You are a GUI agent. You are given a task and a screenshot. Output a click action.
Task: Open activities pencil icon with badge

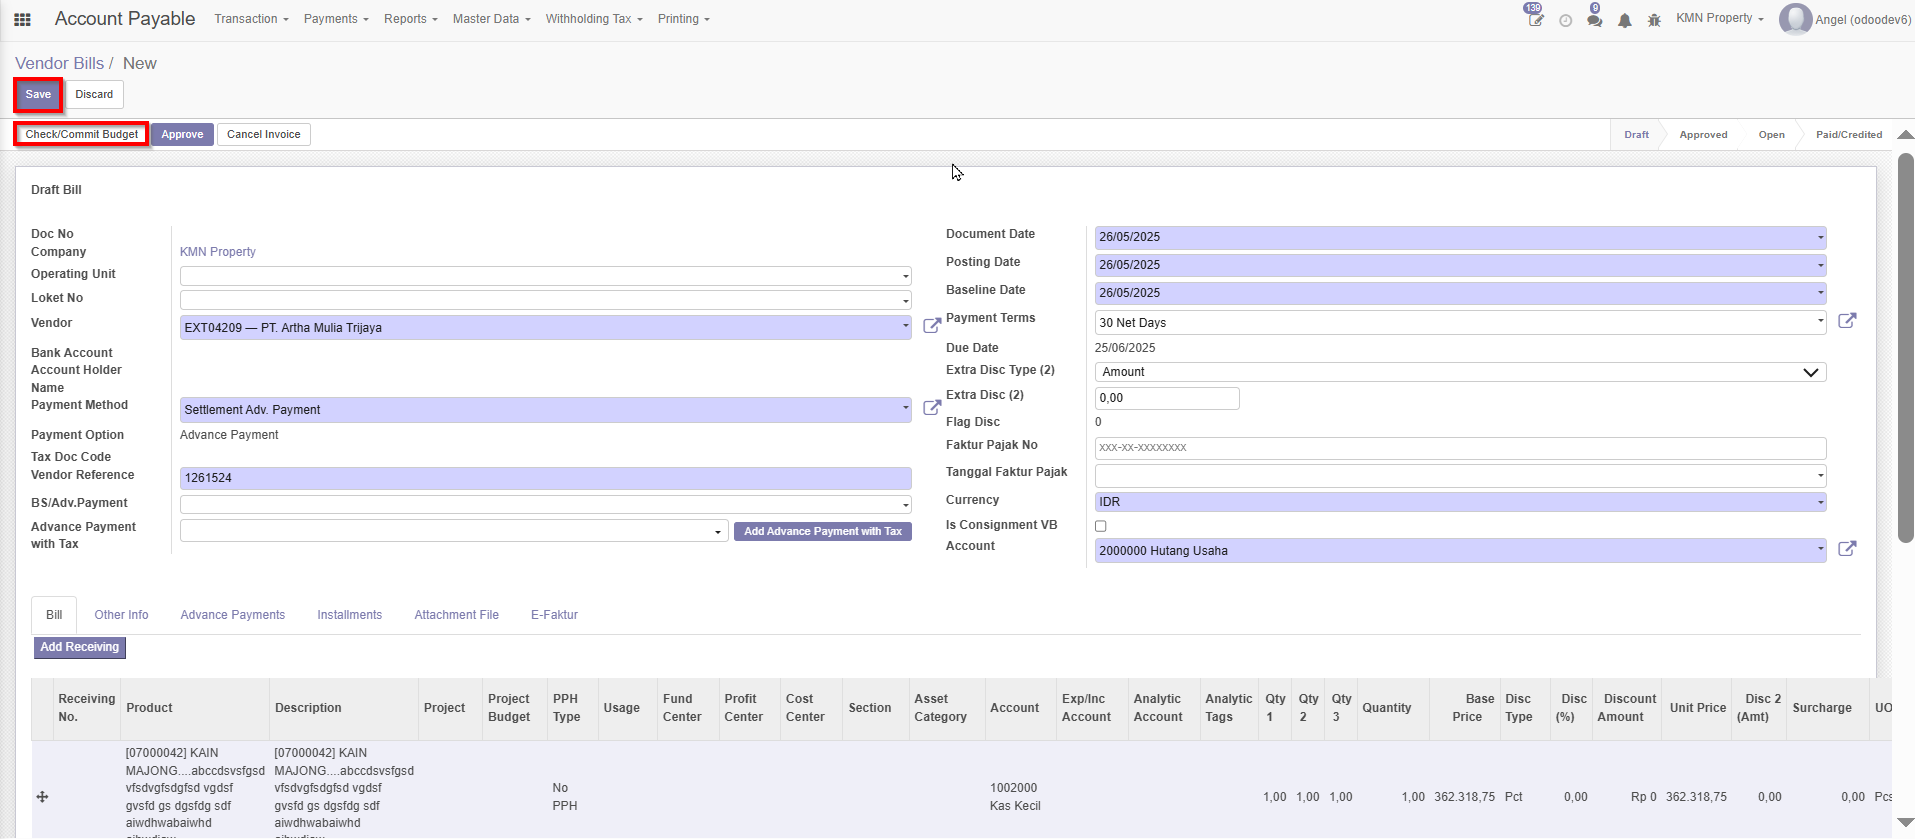[1535, 19]
